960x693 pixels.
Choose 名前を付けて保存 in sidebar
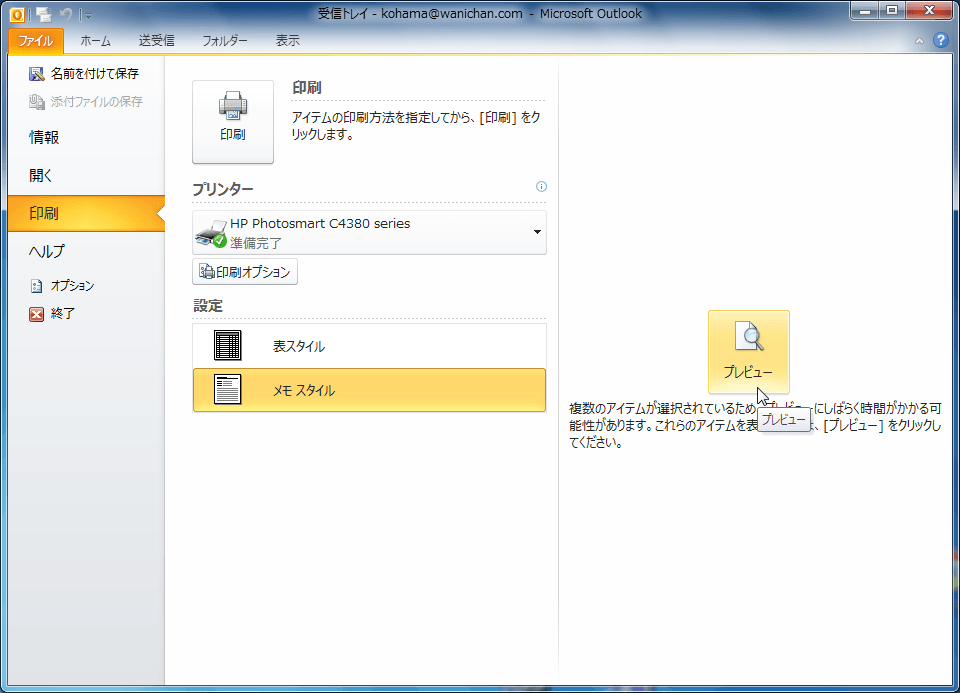click(x=86, y=73)
